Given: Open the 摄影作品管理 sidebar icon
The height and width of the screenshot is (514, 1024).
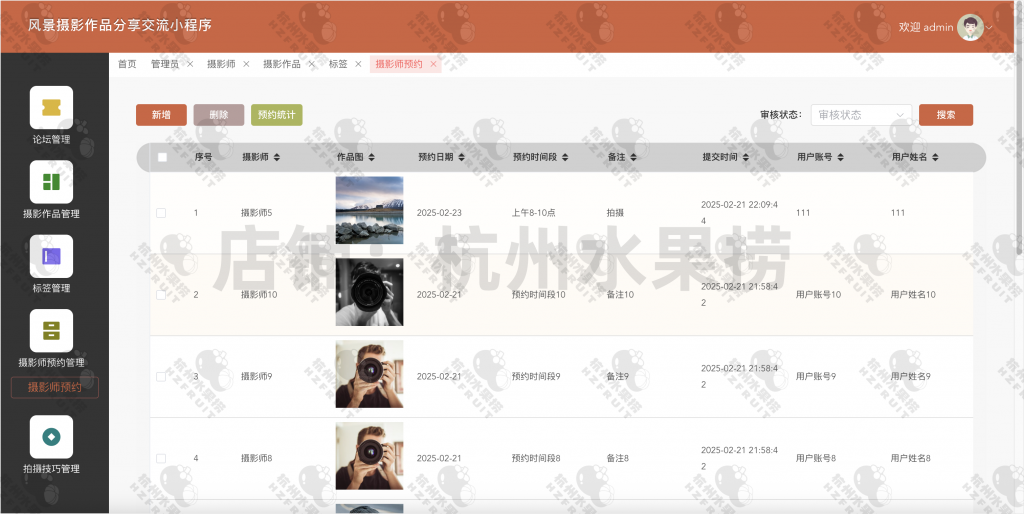Looking at the screenshot, I should tap(51, 182).
